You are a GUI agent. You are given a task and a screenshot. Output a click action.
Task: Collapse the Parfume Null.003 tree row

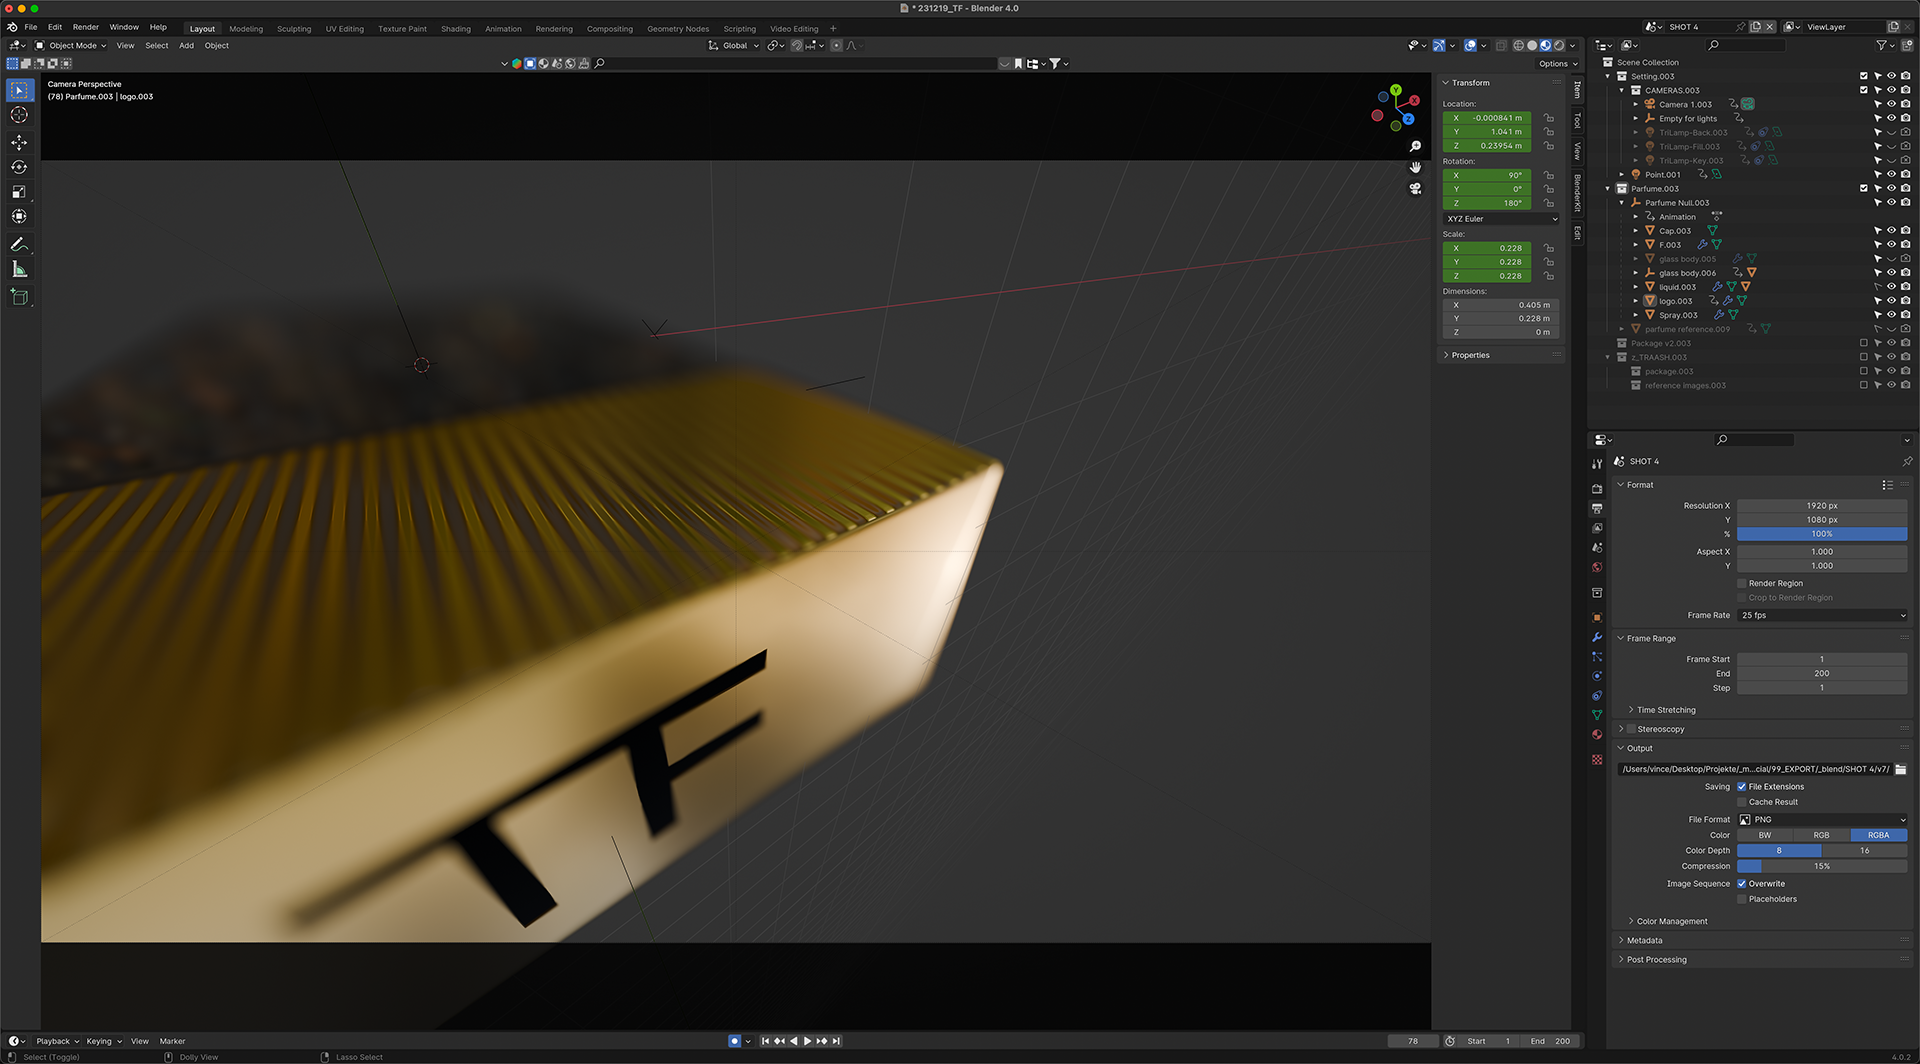pyautogui.click(x=1622, y=203)
